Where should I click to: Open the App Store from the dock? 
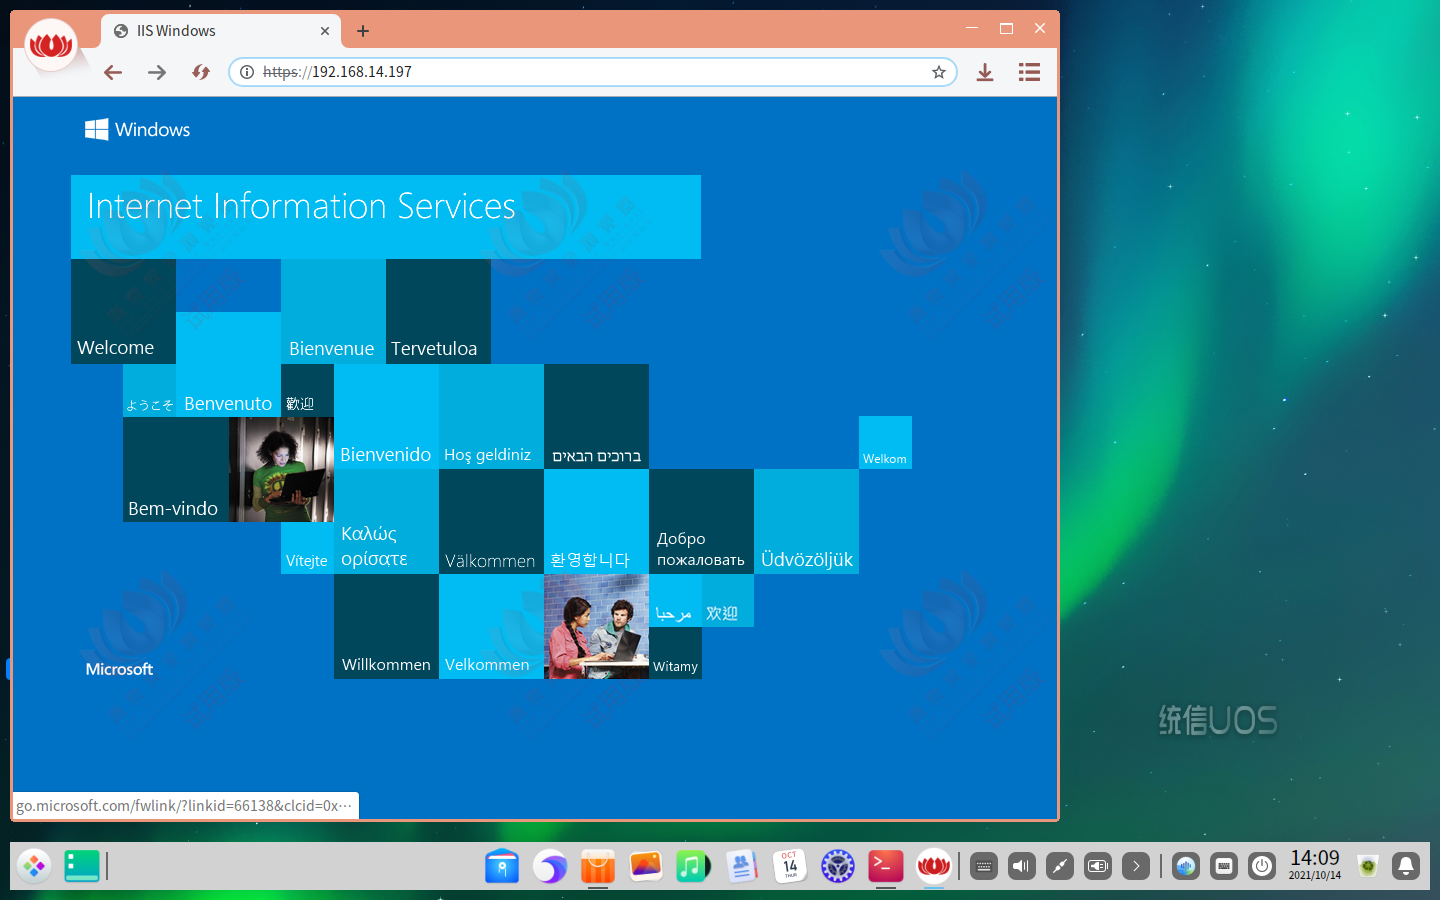[x=598, y=866]
